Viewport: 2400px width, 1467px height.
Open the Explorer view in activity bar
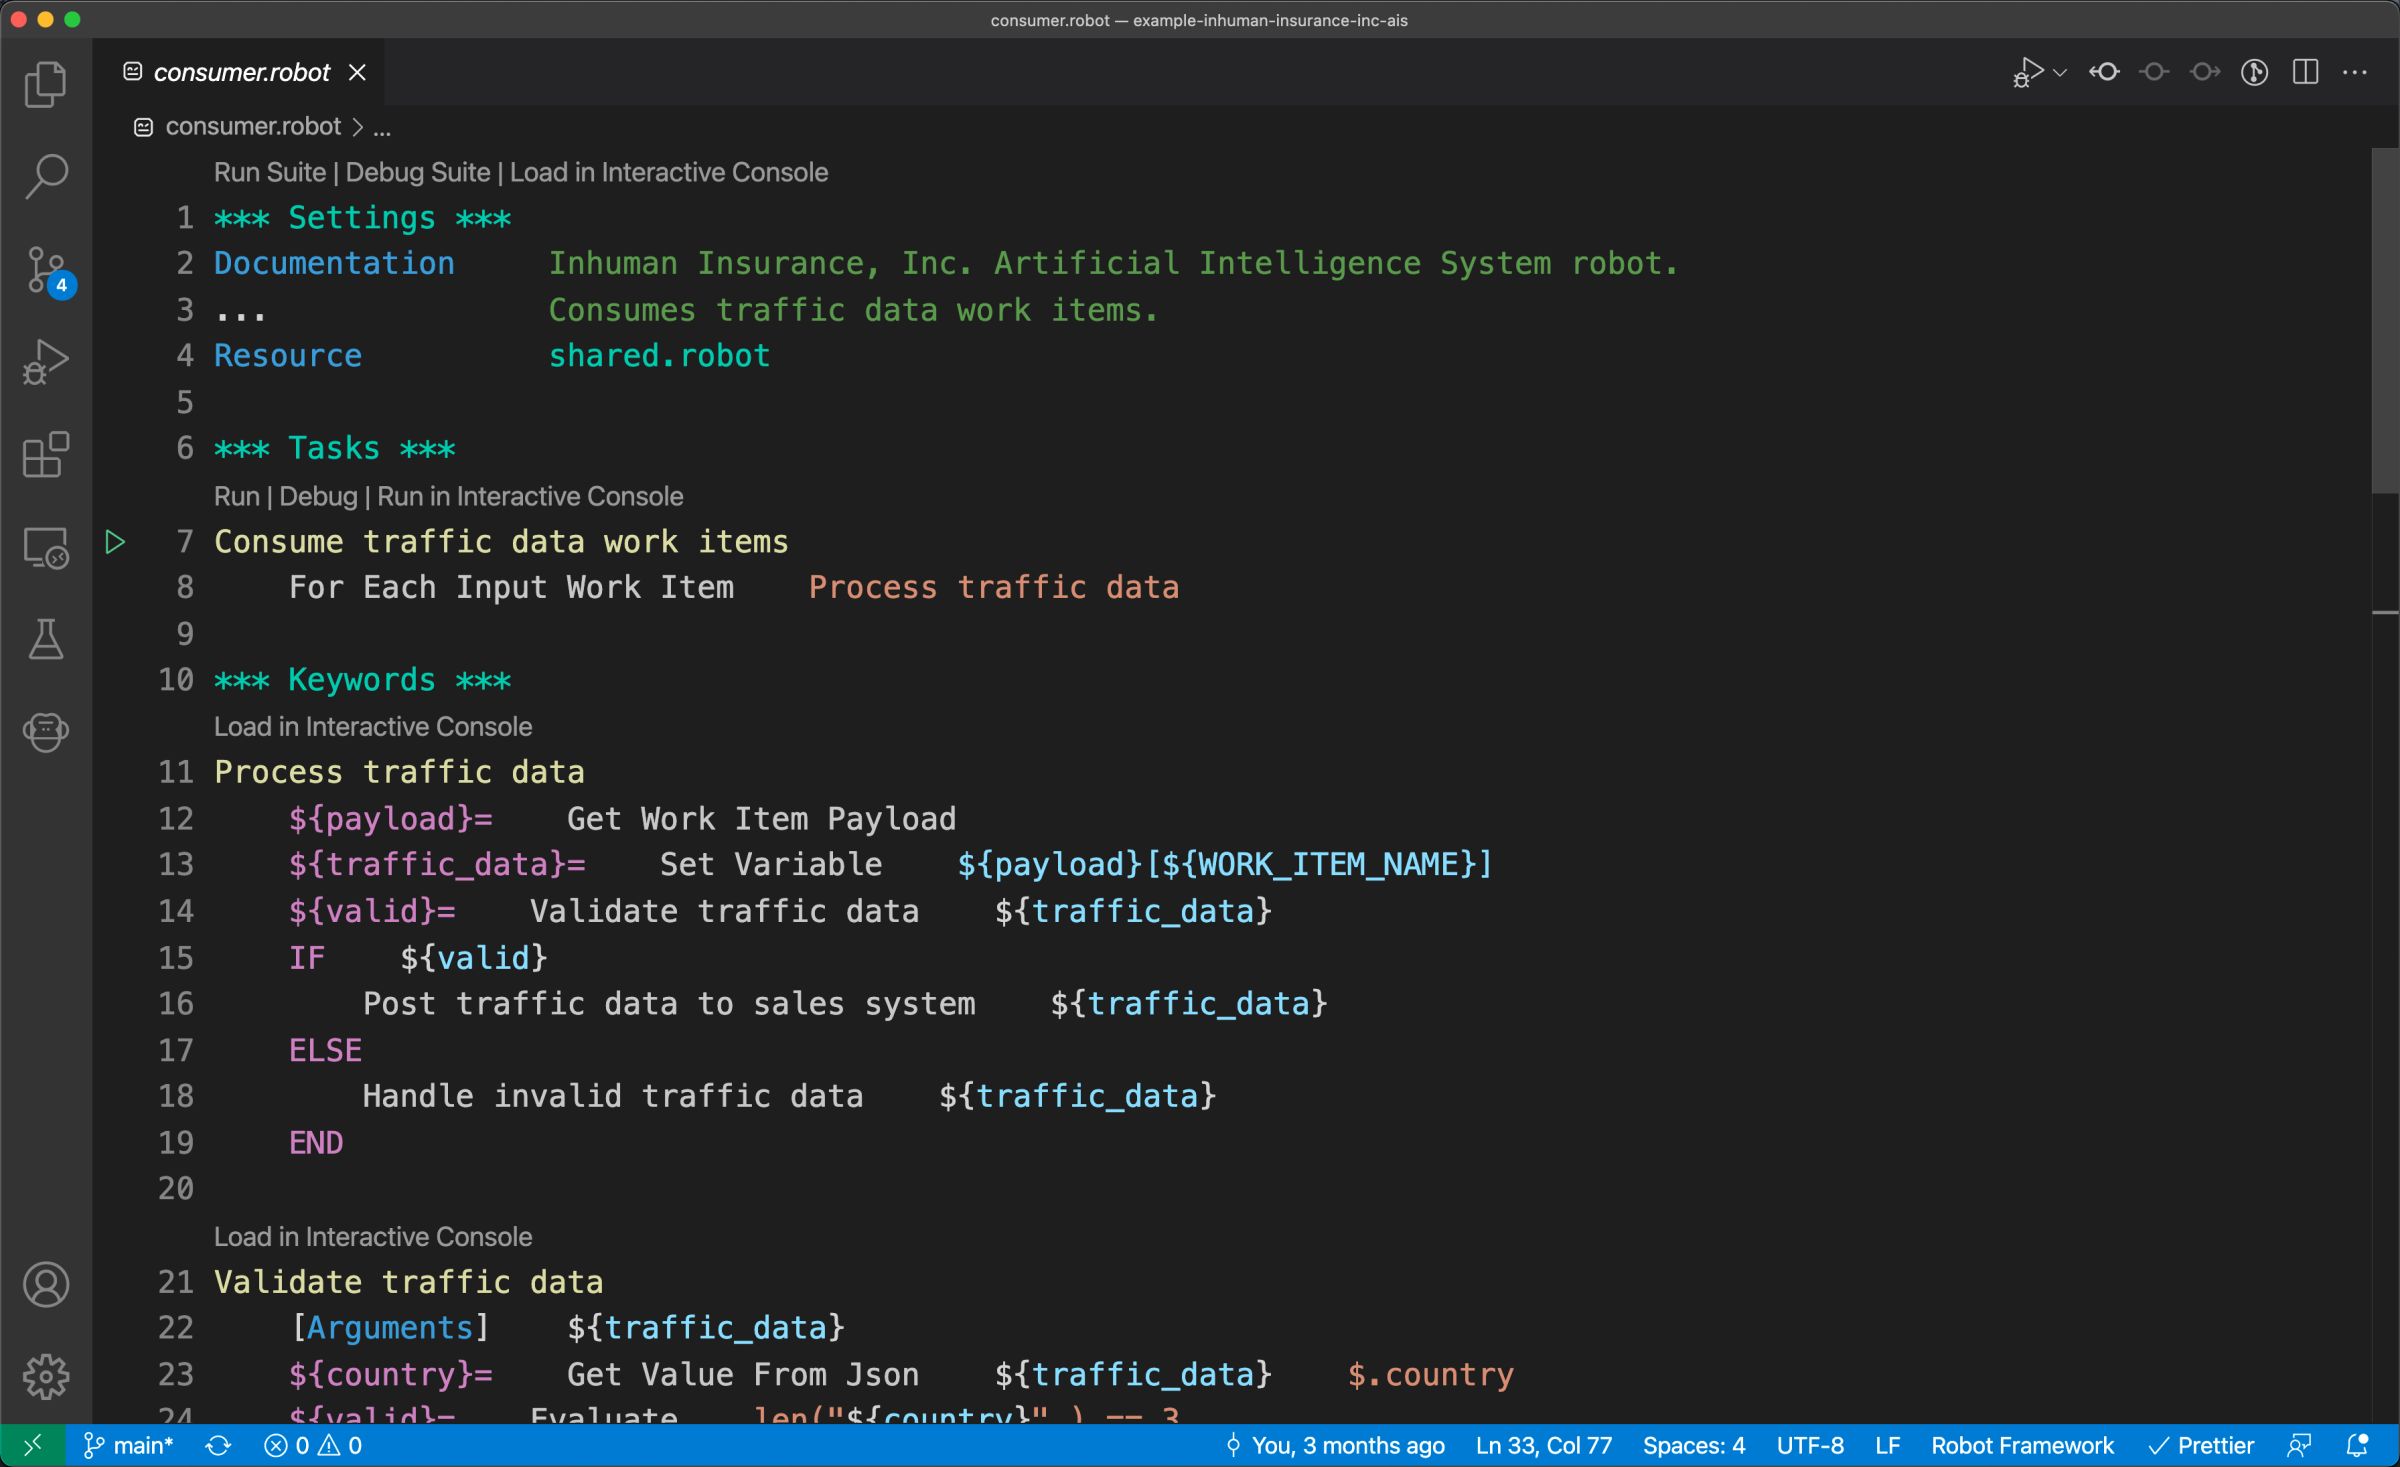point(46,84)
